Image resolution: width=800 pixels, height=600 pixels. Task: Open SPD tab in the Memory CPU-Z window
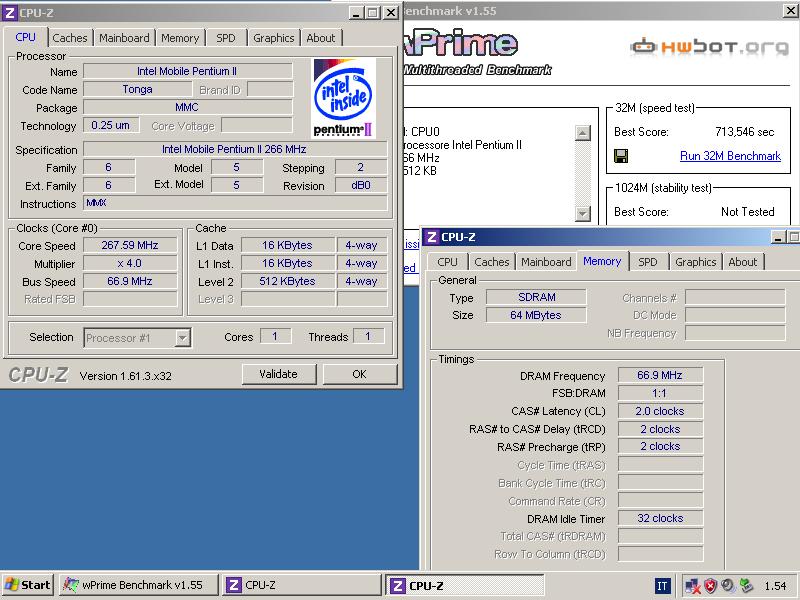point(647,262)
